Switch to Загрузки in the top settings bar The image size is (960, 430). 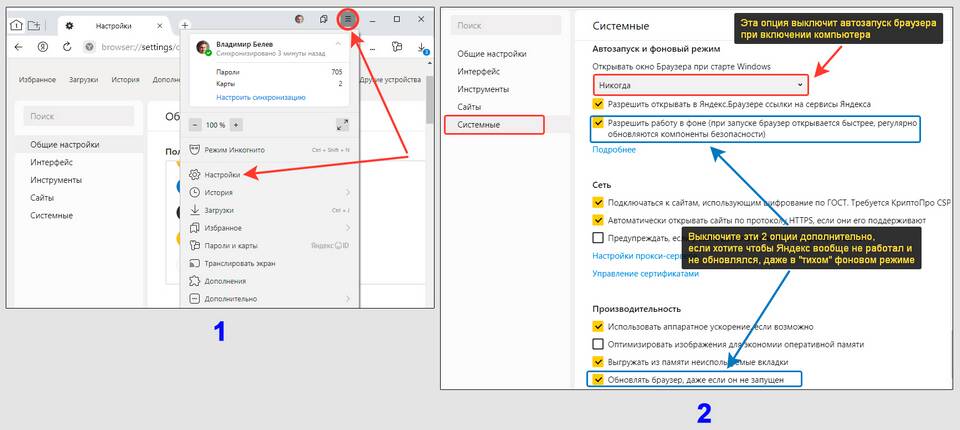(84, 80)
